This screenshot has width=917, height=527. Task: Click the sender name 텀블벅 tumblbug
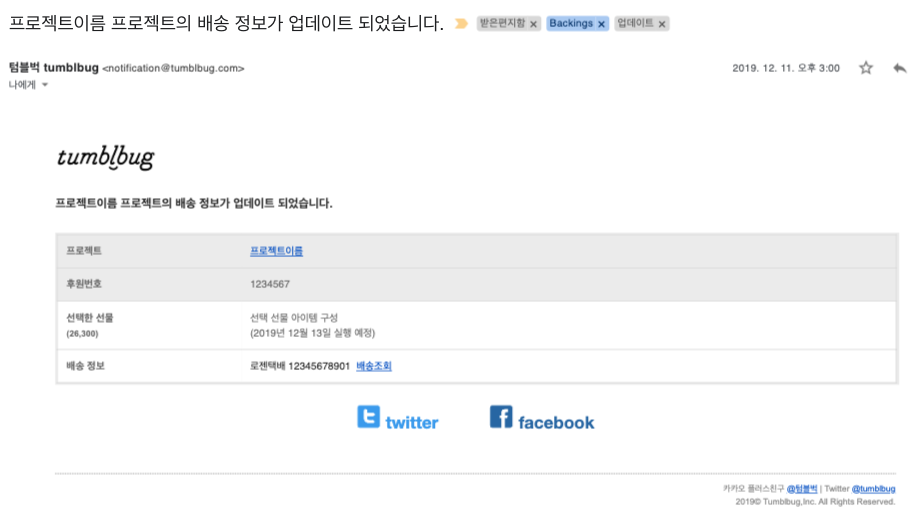53,68
